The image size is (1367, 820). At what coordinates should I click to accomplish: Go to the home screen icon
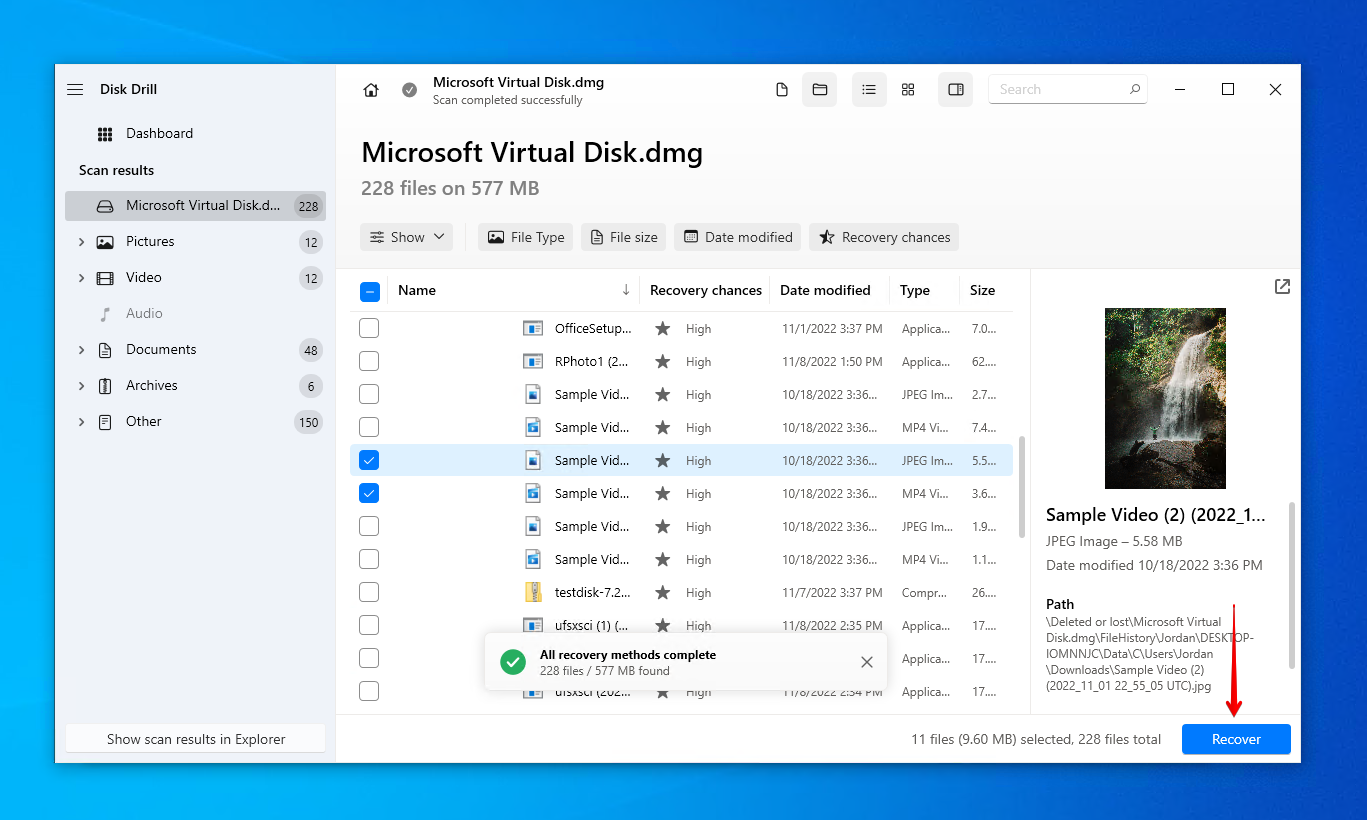pos(371,90)
